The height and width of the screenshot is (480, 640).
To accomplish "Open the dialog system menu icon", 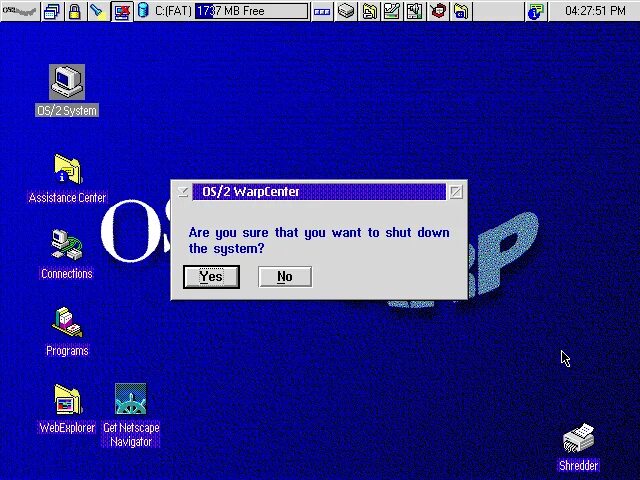I will (x=183, y=192).
